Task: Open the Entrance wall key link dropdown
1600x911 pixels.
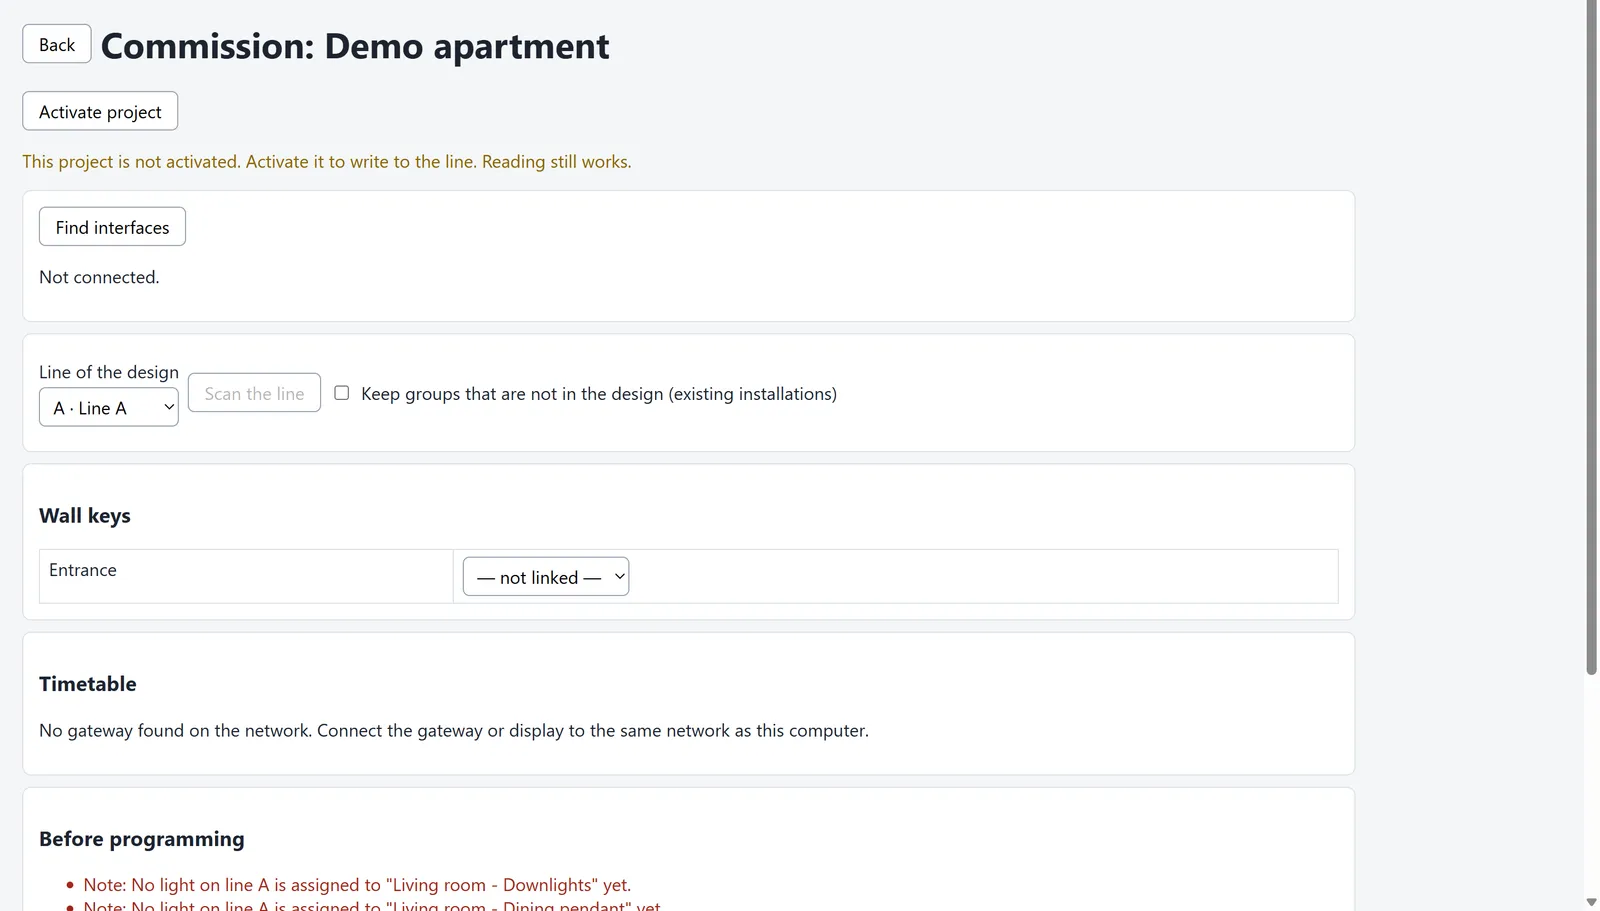Action: (546, 577)
